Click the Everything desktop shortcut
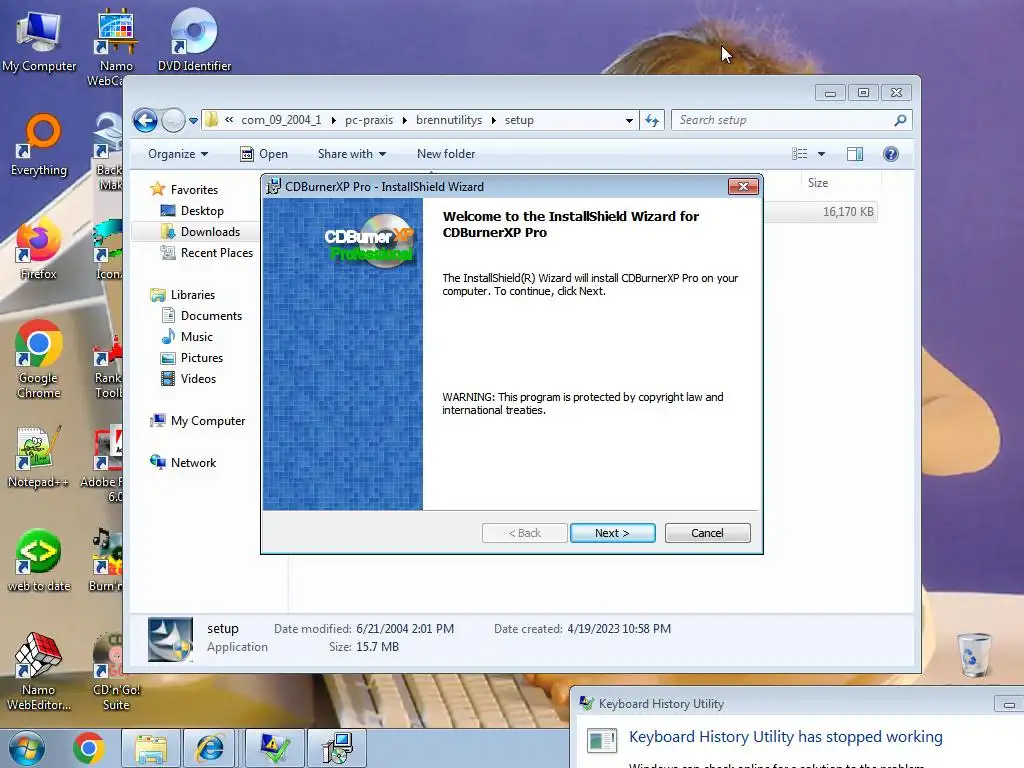 [x=39, y=146]
